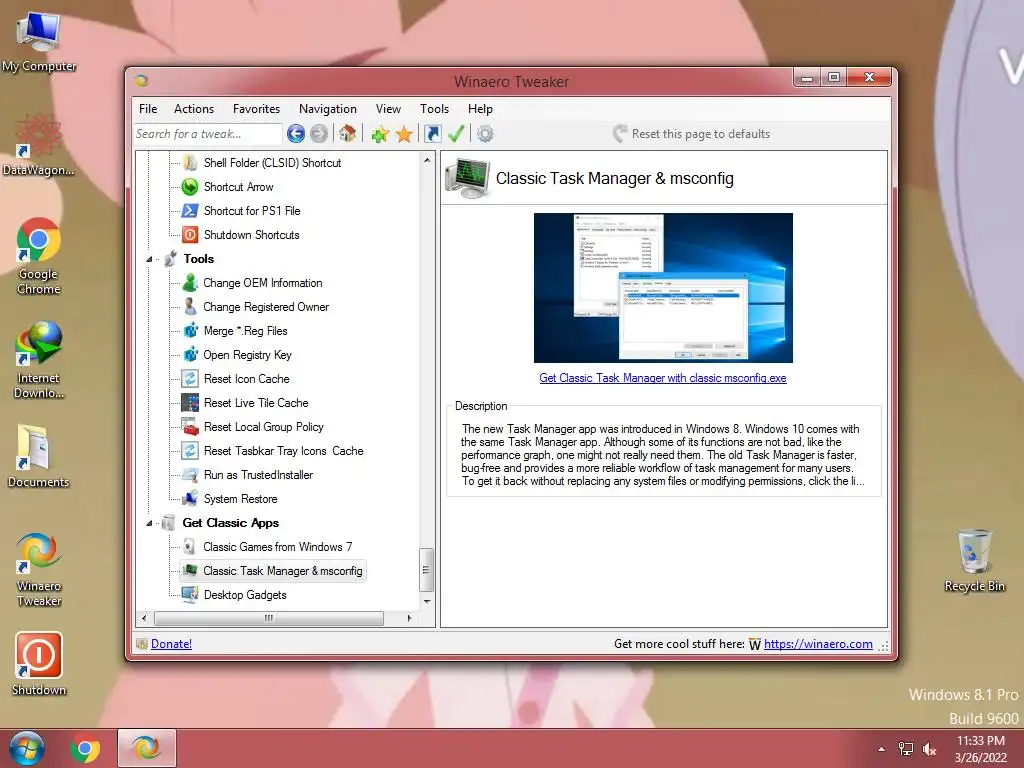Select the Recycle Bin desktop icon
Image resolution: width=1024 pixels, height=768 pixels.
tap(974, 561)
